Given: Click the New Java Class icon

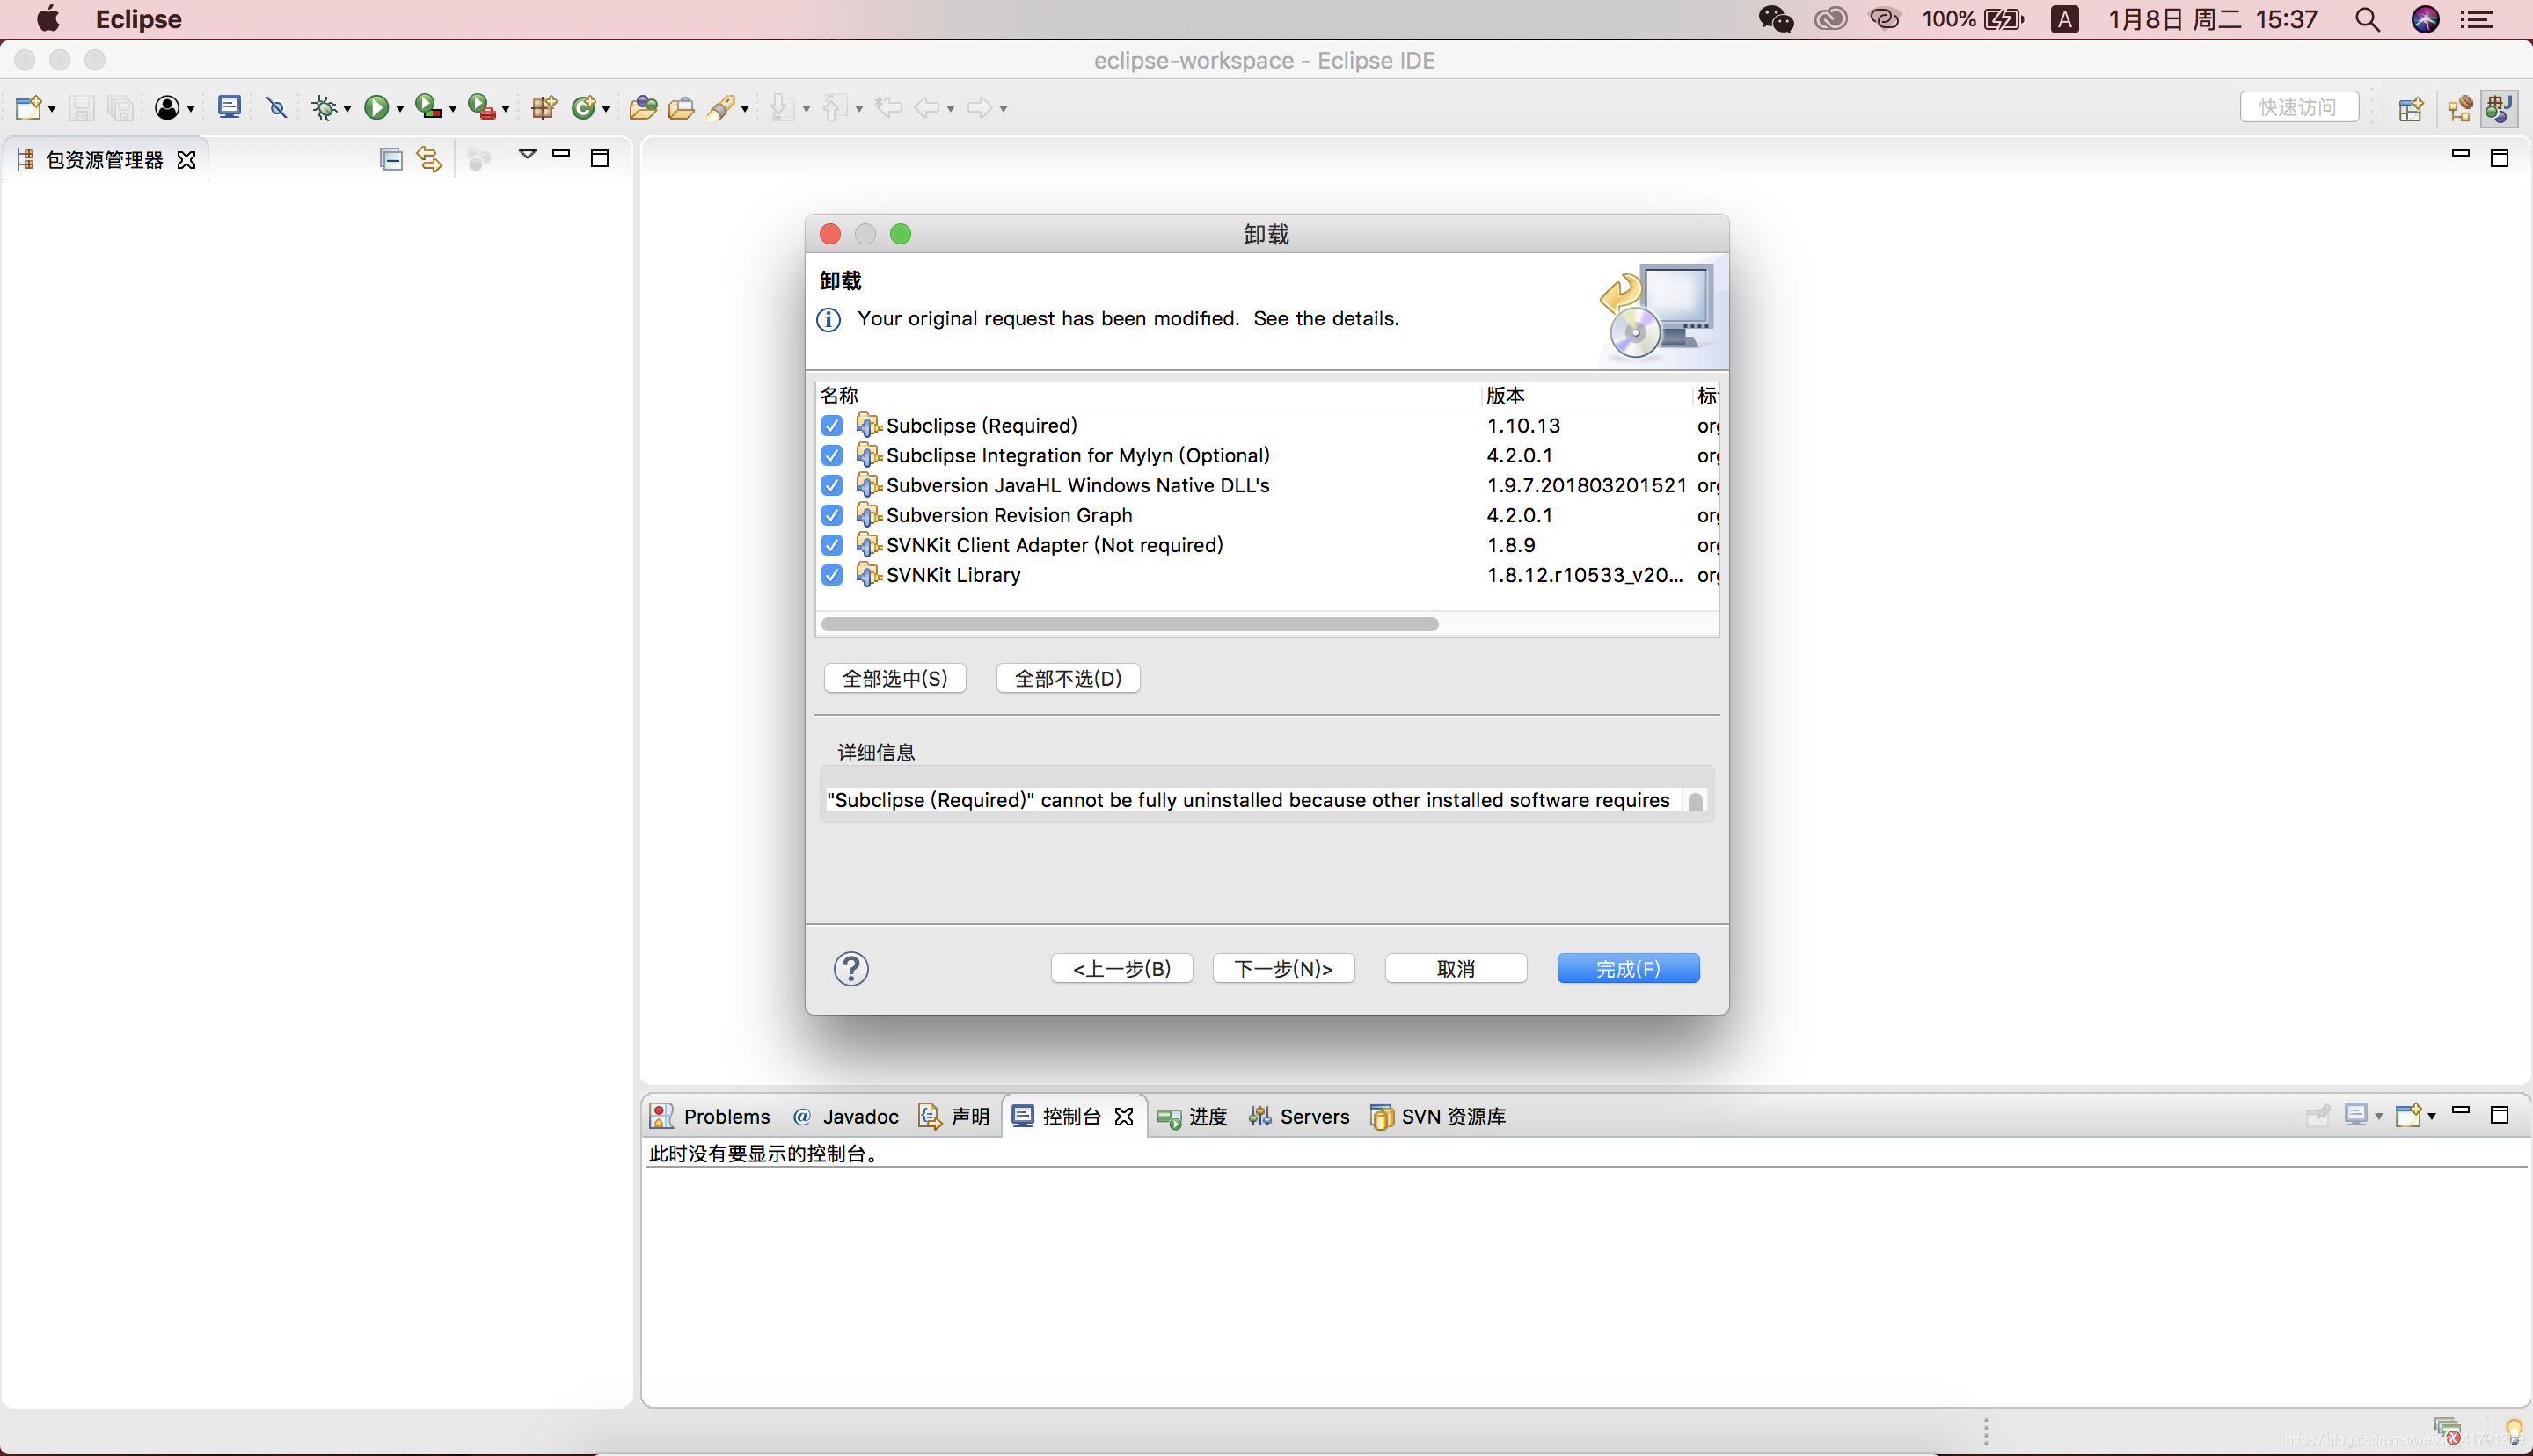Looking at the screenshot, I should [x=583, y=107].
